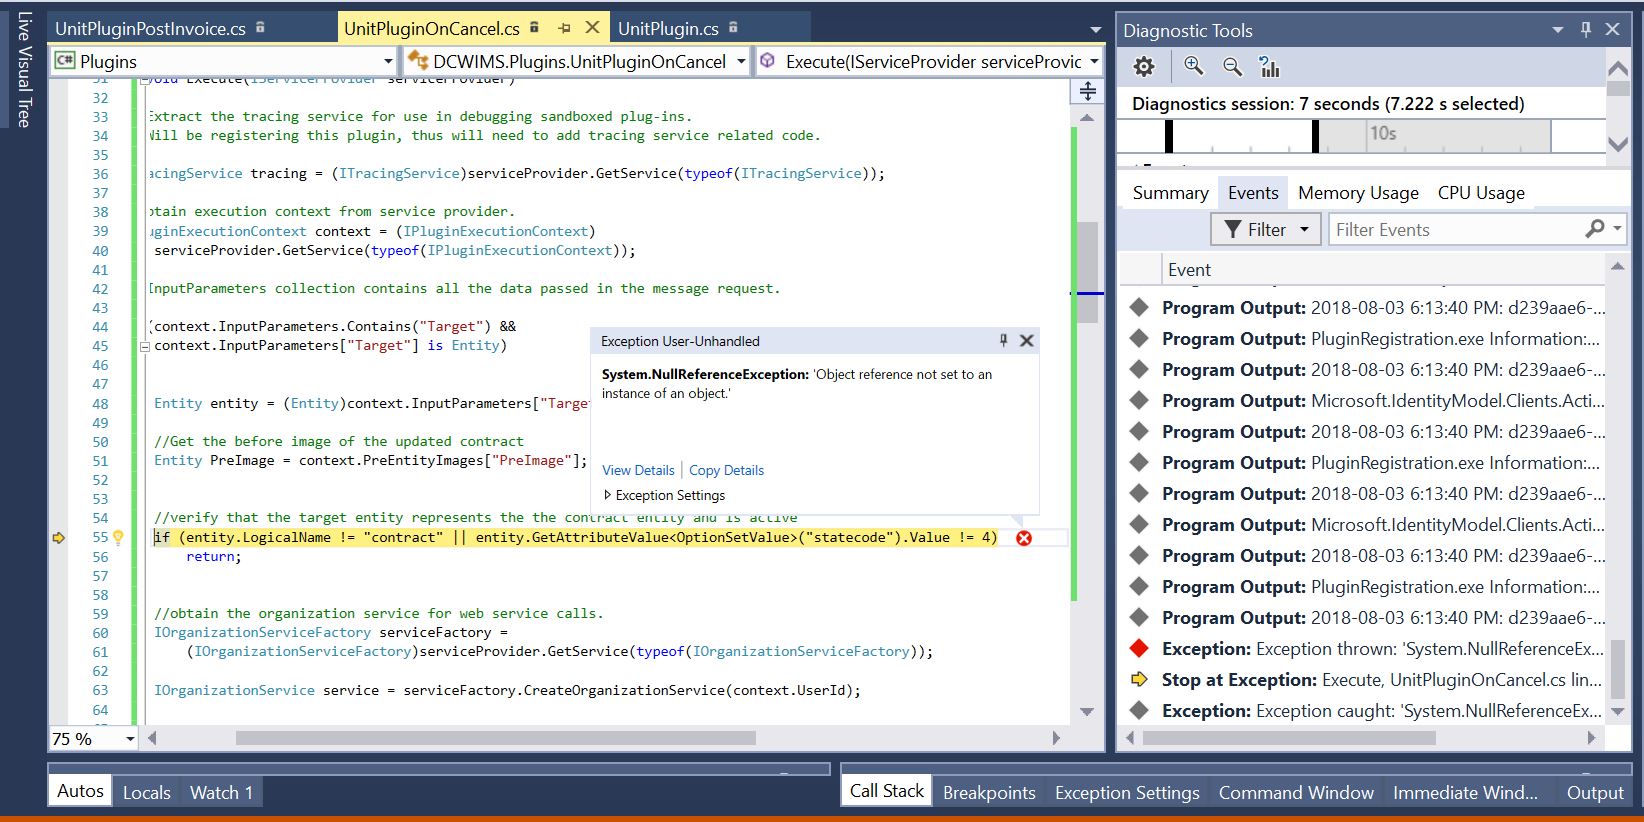Click the second black mark on the diagnostics timeline
The width and height of the screenshot is (1644, 822).
pyautogui.click(x=1315, y=136)
